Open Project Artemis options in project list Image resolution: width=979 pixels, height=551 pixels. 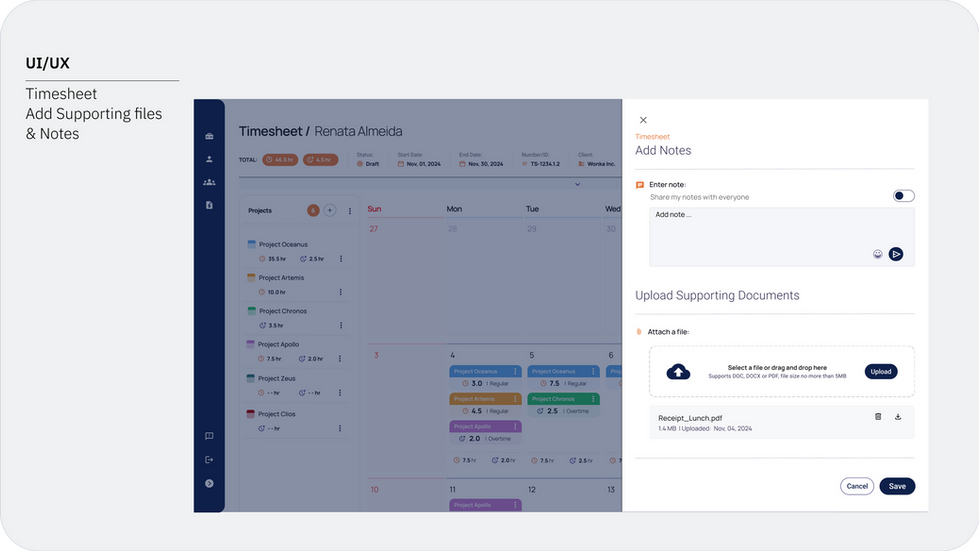pos(340,292)
